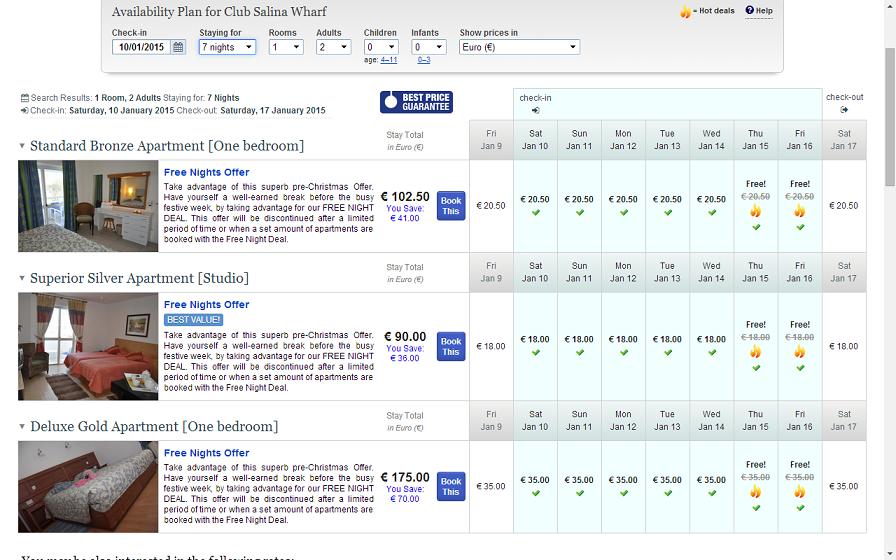Collapse the Standard Bronze Apartment section

pos(22,146)
